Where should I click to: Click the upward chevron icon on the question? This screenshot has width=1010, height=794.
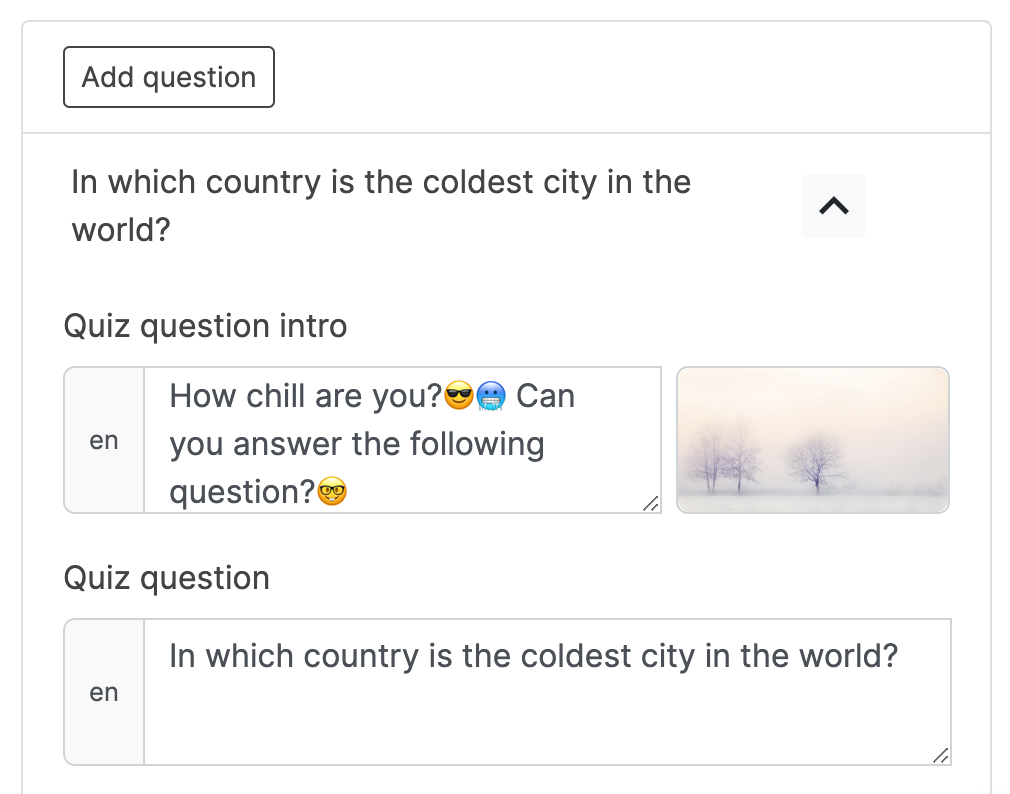[833, 206]
